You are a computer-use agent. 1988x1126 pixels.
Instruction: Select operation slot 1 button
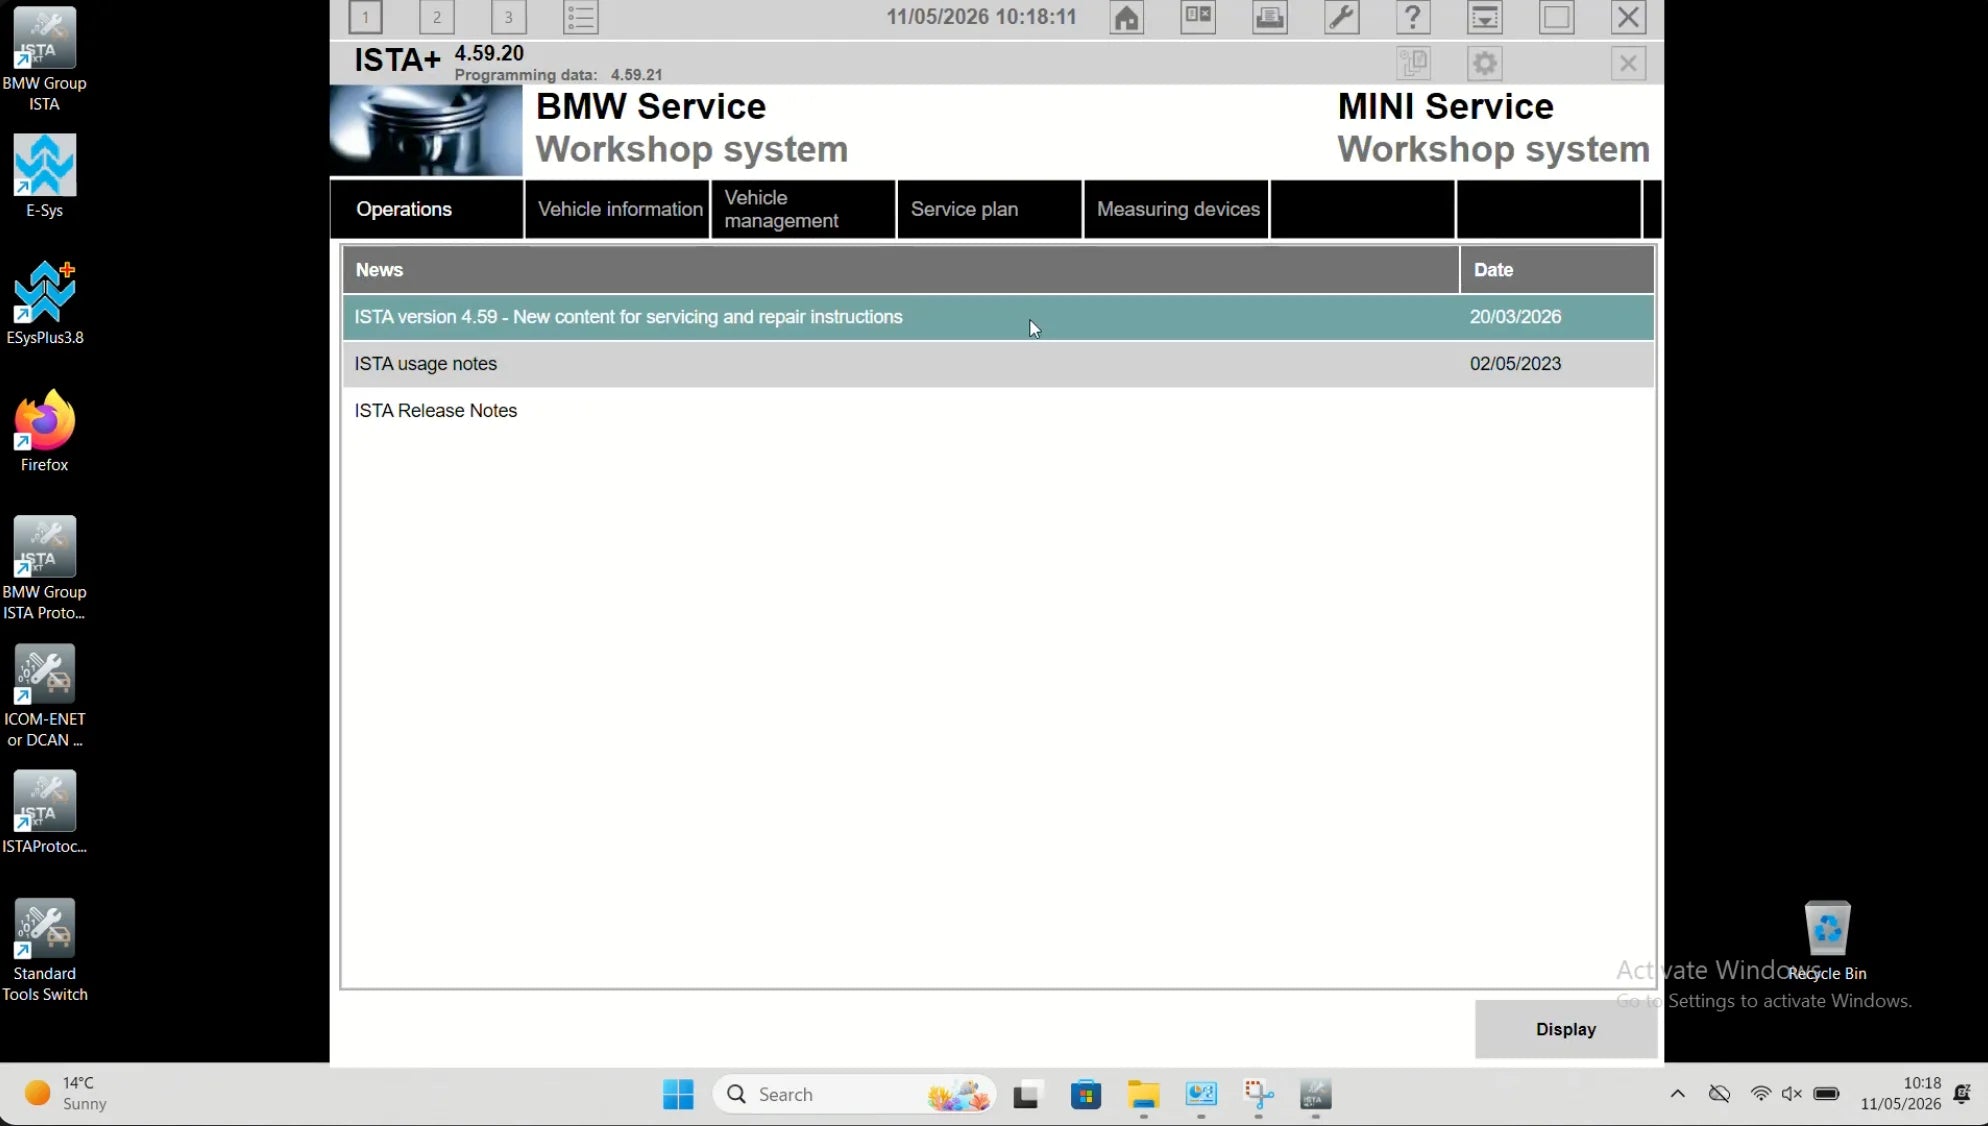point(366,17)
